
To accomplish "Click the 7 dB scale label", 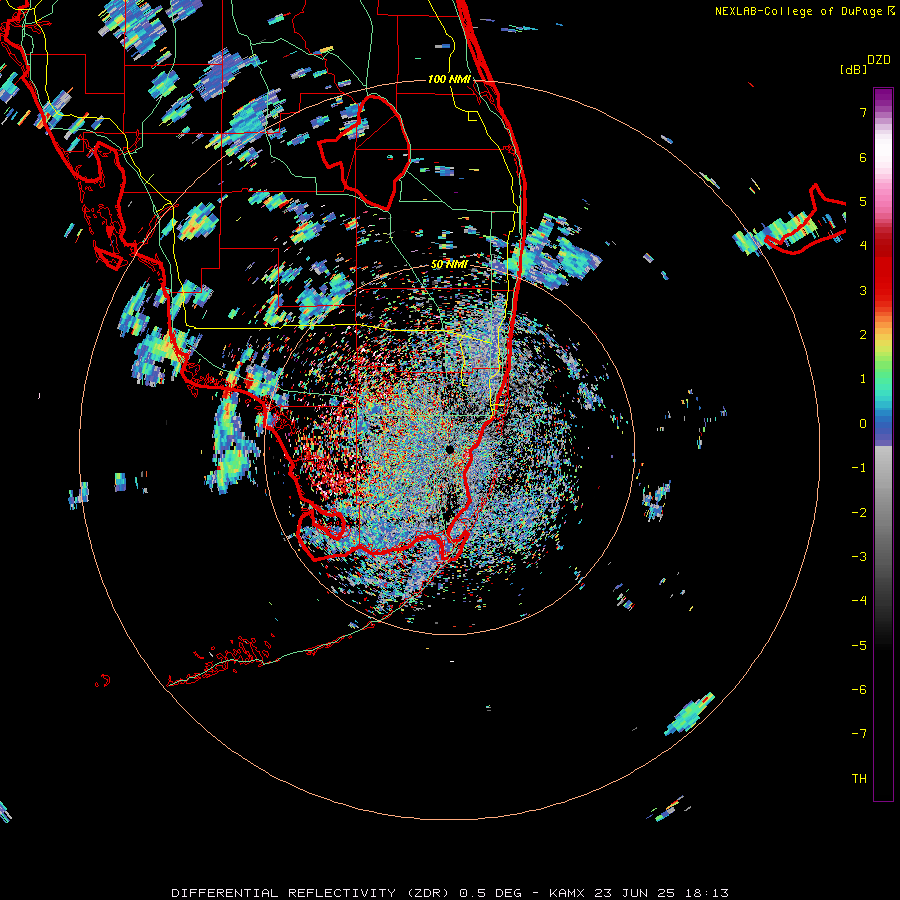I will pyautogui.click(x=863, y=112).
